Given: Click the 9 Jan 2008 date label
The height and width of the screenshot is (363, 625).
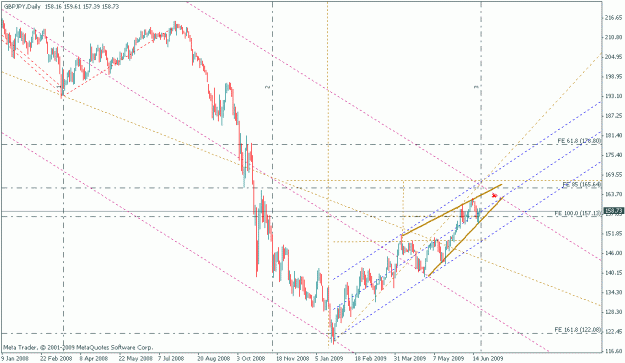Looking at the screenshot, I should pyautogui.click(x=15, y=358).
